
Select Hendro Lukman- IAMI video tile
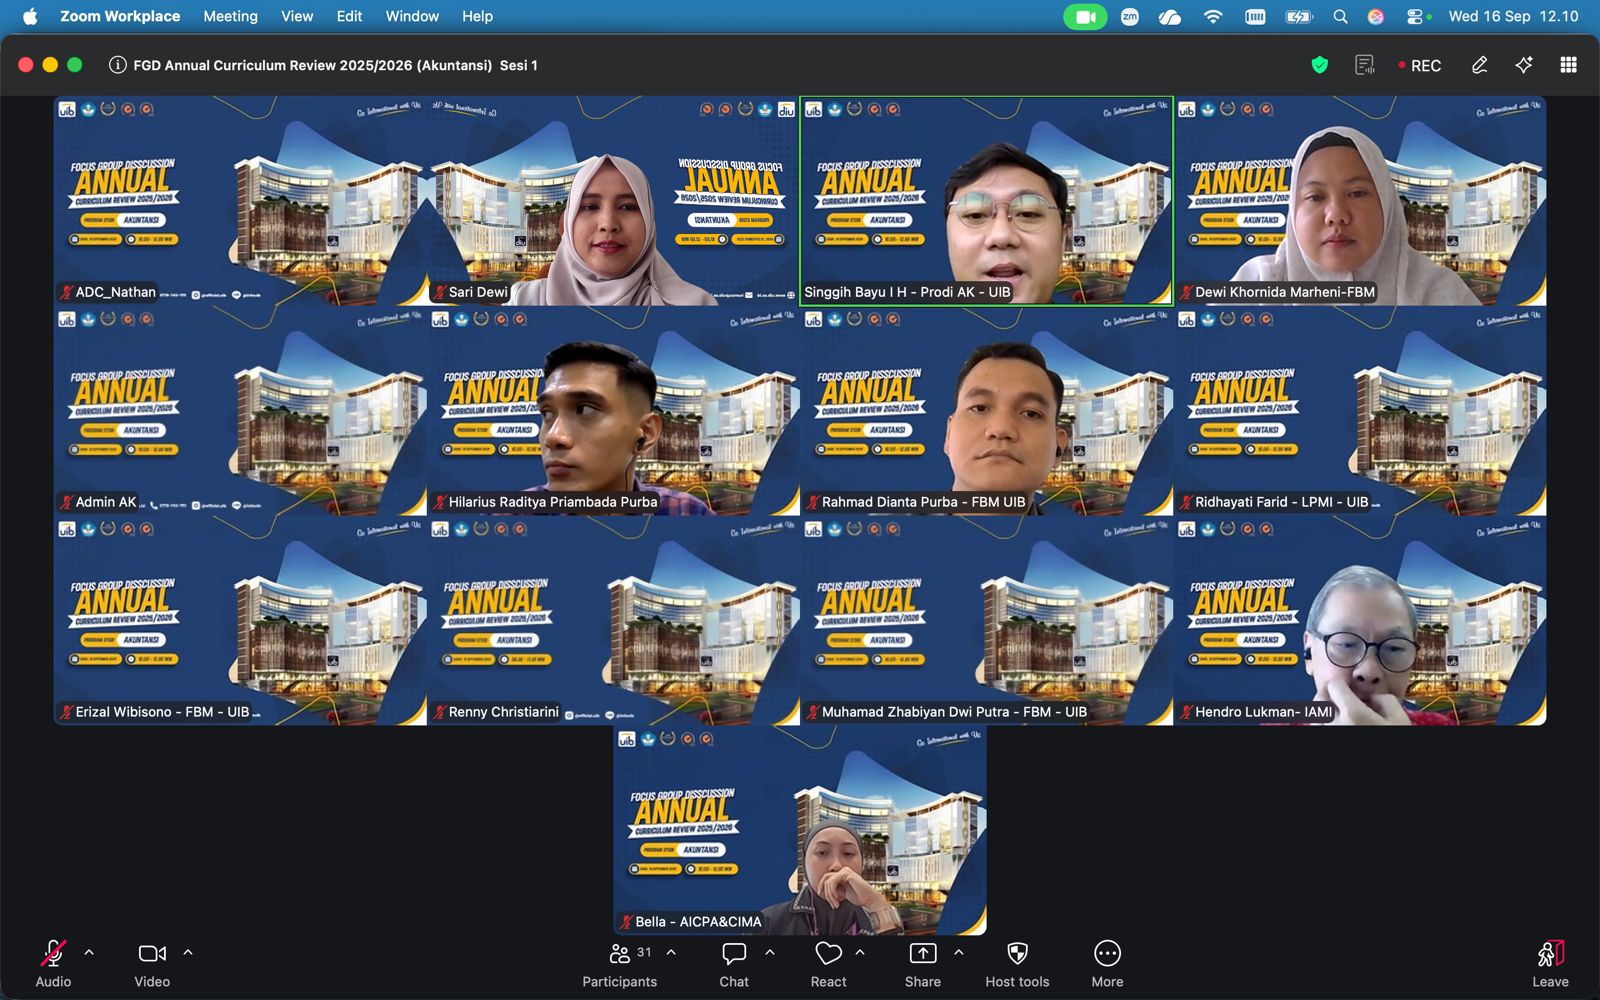point(1360,620)
